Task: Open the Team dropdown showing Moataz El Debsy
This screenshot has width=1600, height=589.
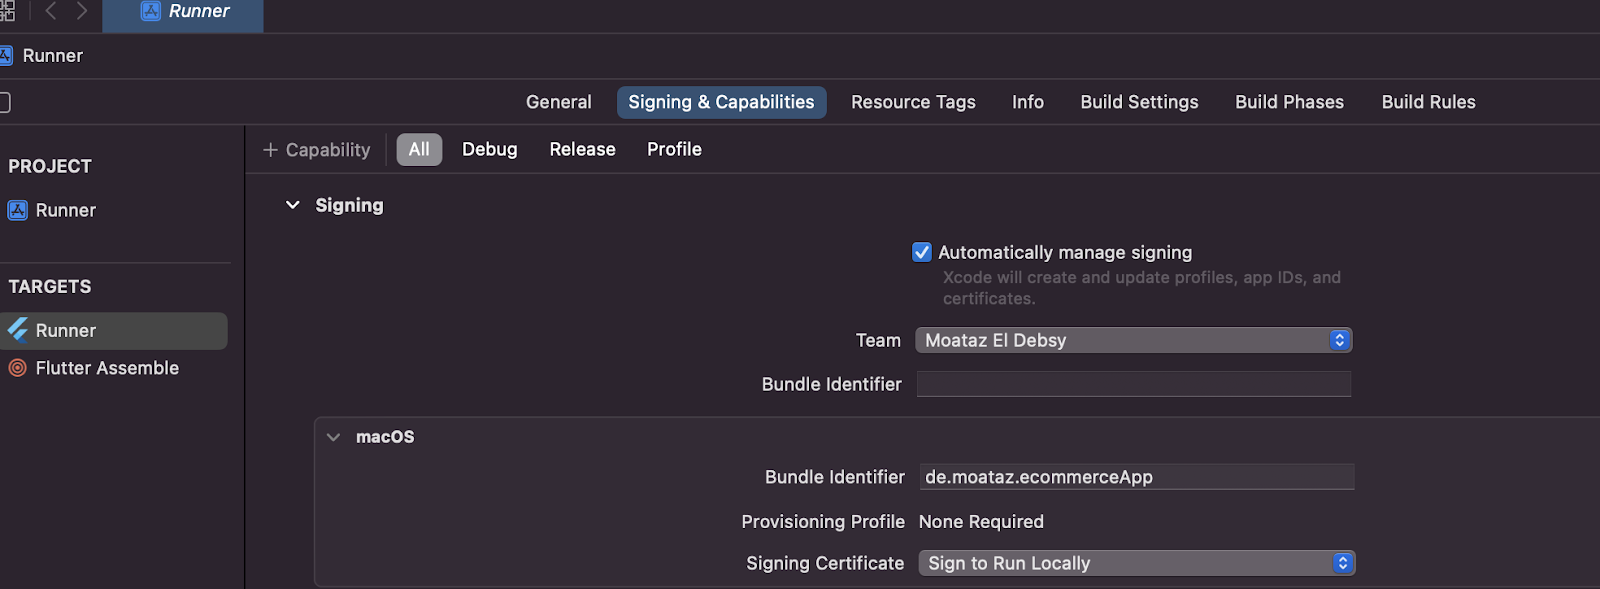Action: pyautogui.click(x=1133, y=340)
